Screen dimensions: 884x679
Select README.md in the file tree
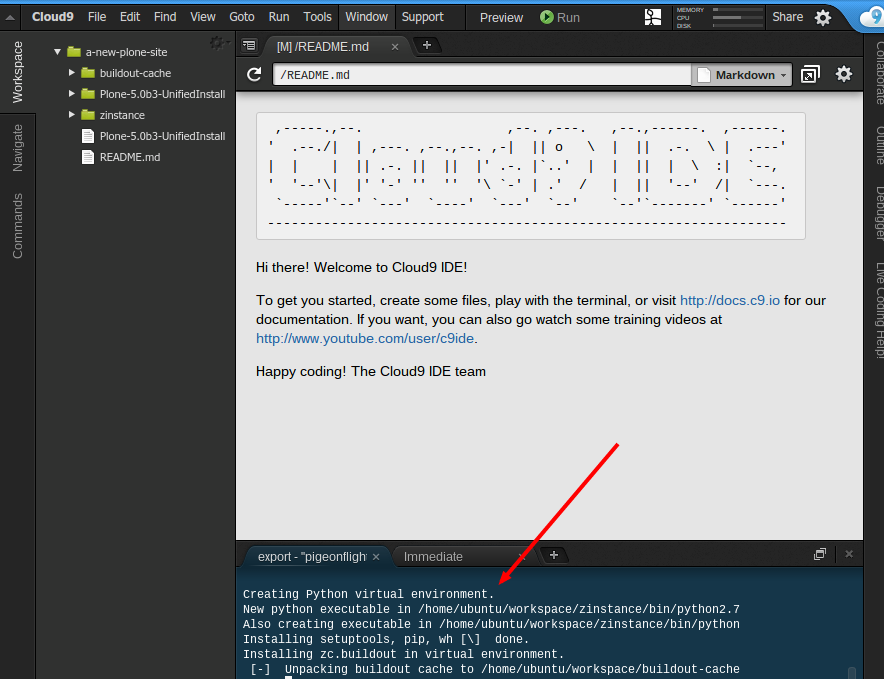pos(130,157)
